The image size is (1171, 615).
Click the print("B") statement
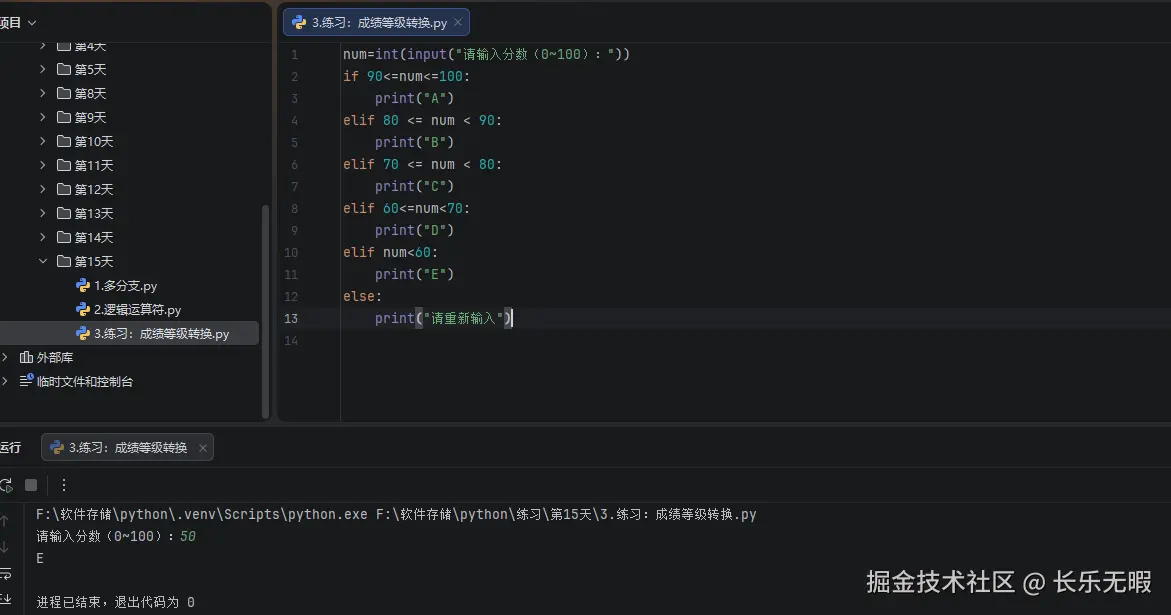[414, 142]
